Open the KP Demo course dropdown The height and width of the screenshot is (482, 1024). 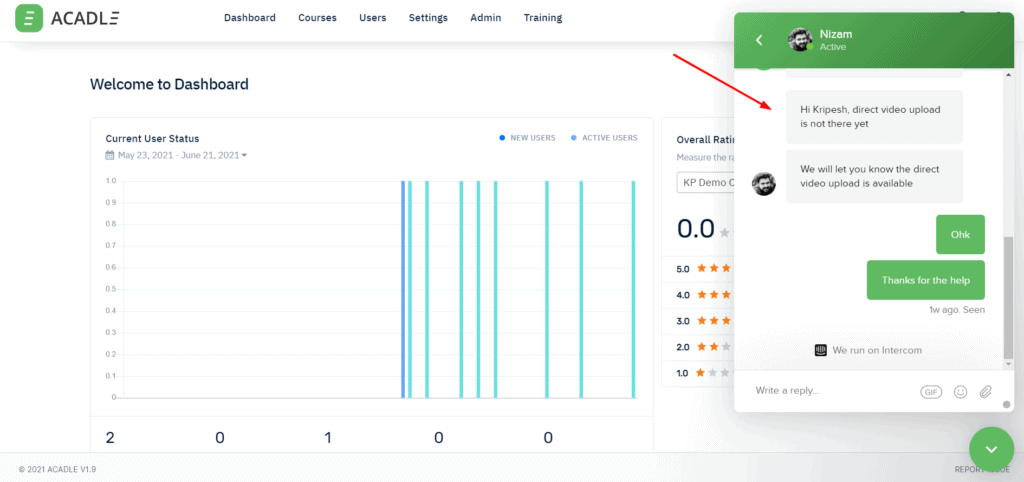[706, 183]
